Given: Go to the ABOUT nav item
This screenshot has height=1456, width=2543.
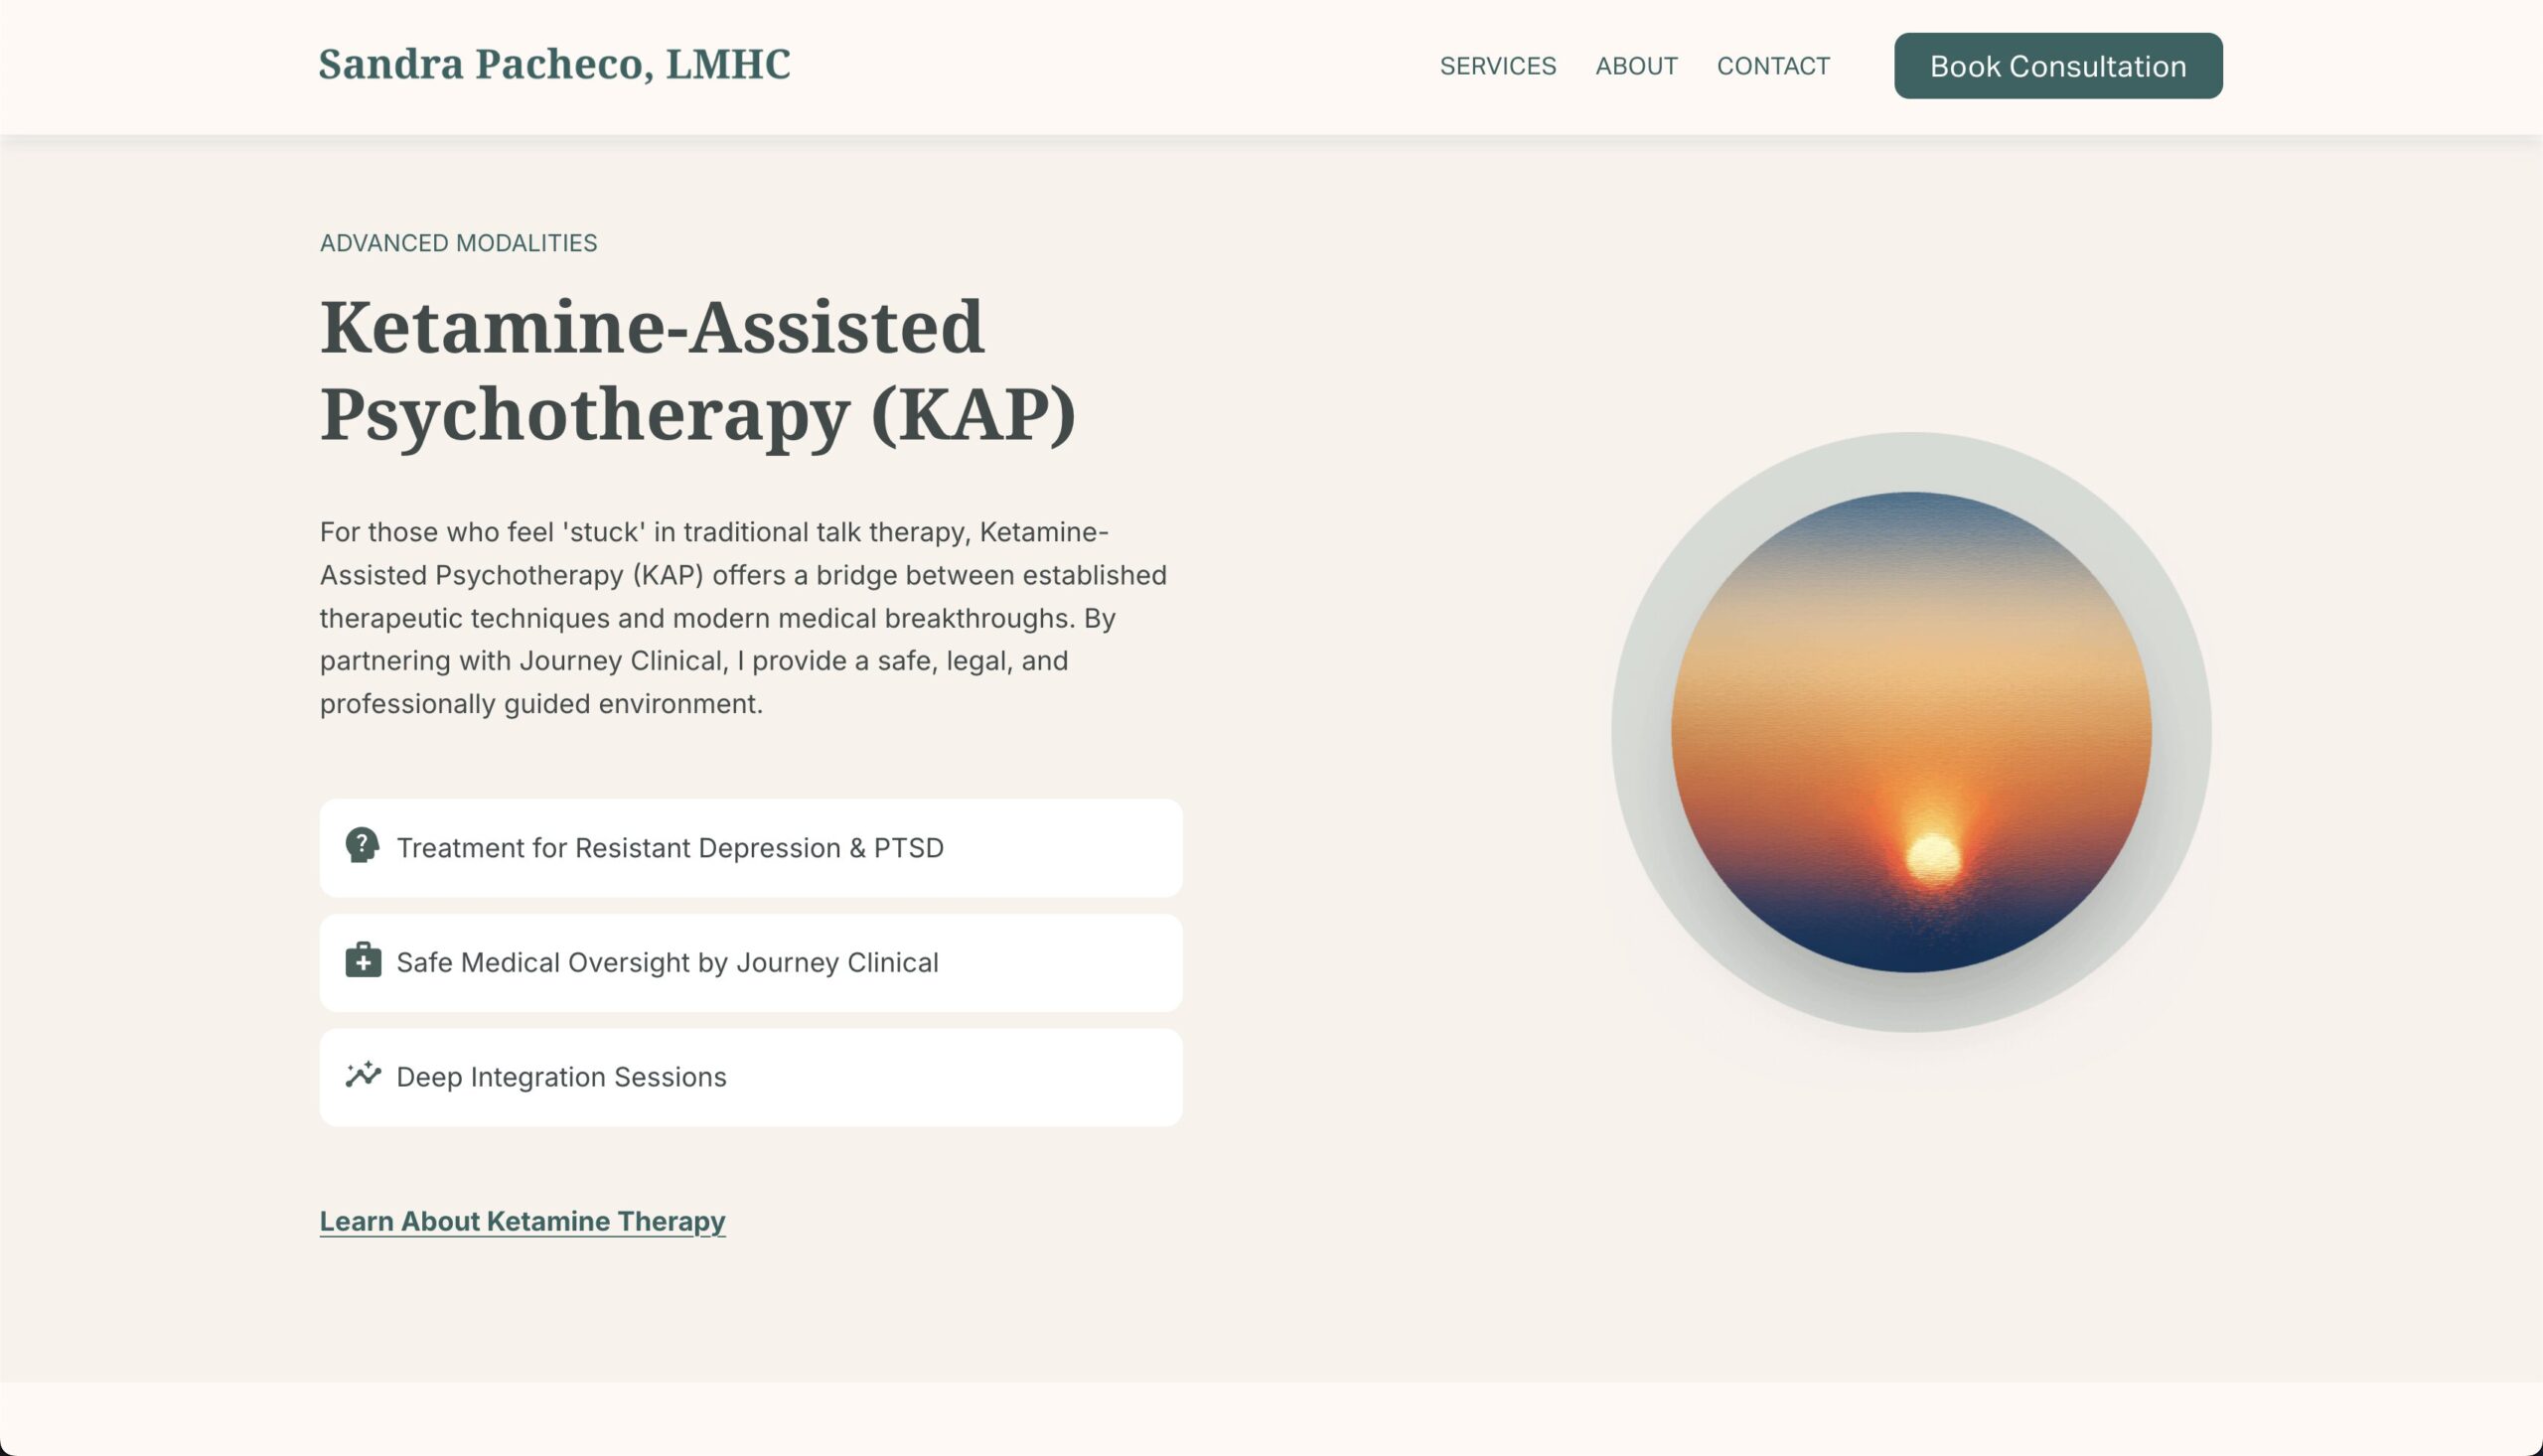Looking at the screenshot, I should tap(1636, 66).
